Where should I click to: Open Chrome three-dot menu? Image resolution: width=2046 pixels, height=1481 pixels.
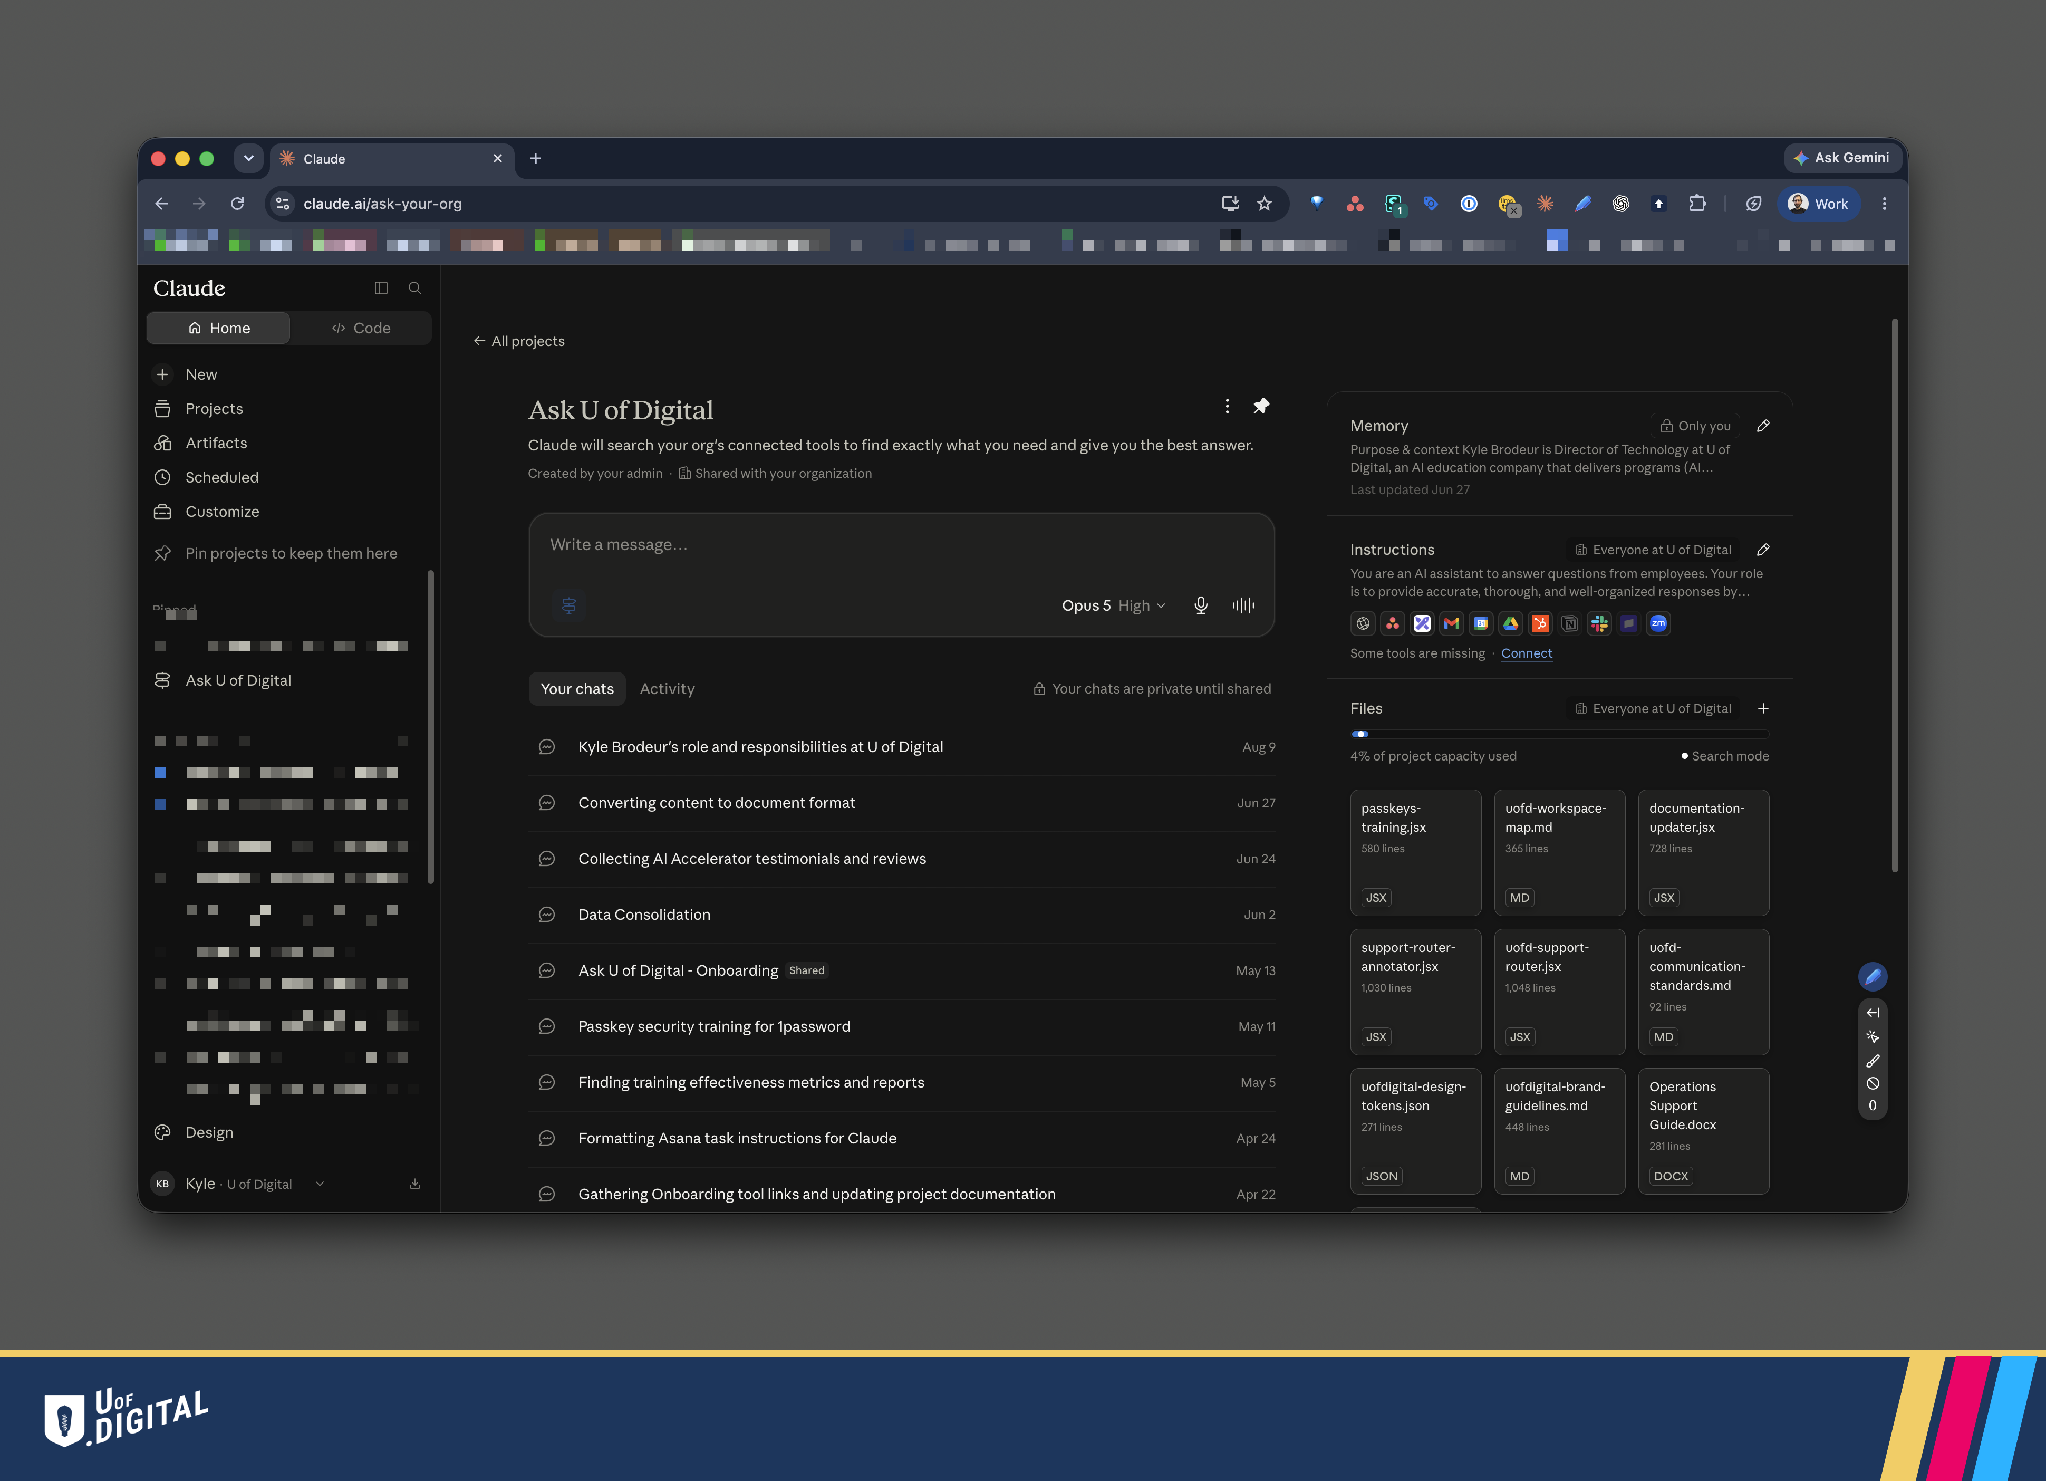click(1884, 203)
